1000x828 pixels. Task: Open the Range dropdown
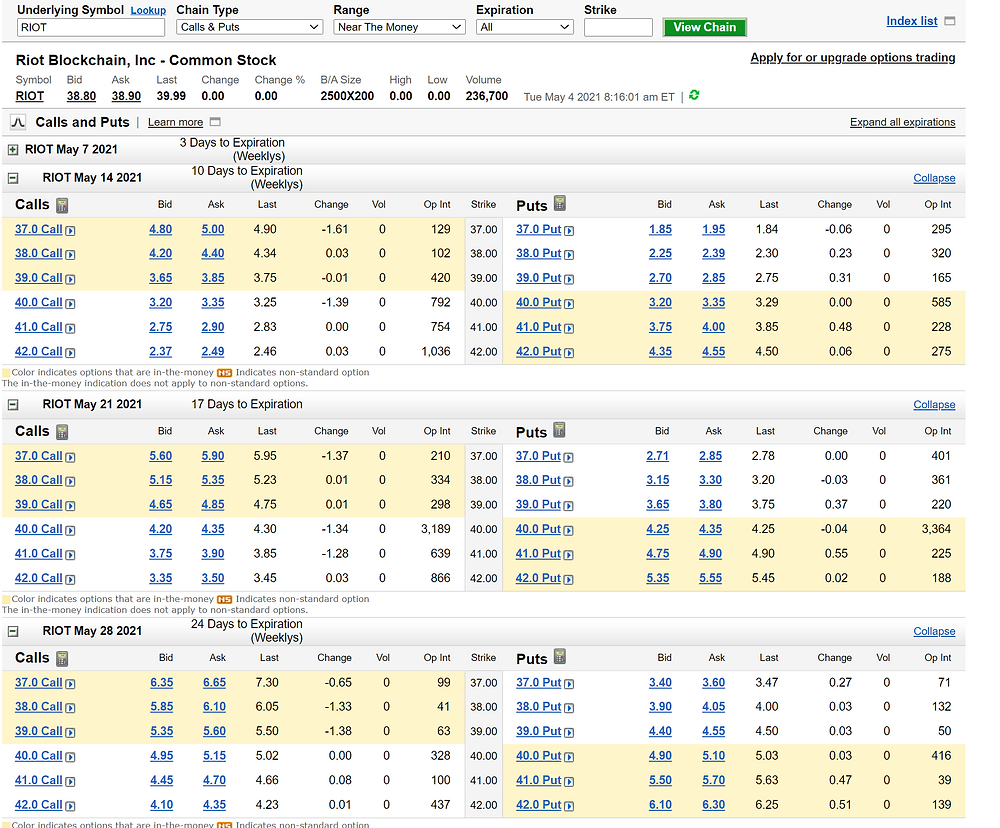coord(399,27)
